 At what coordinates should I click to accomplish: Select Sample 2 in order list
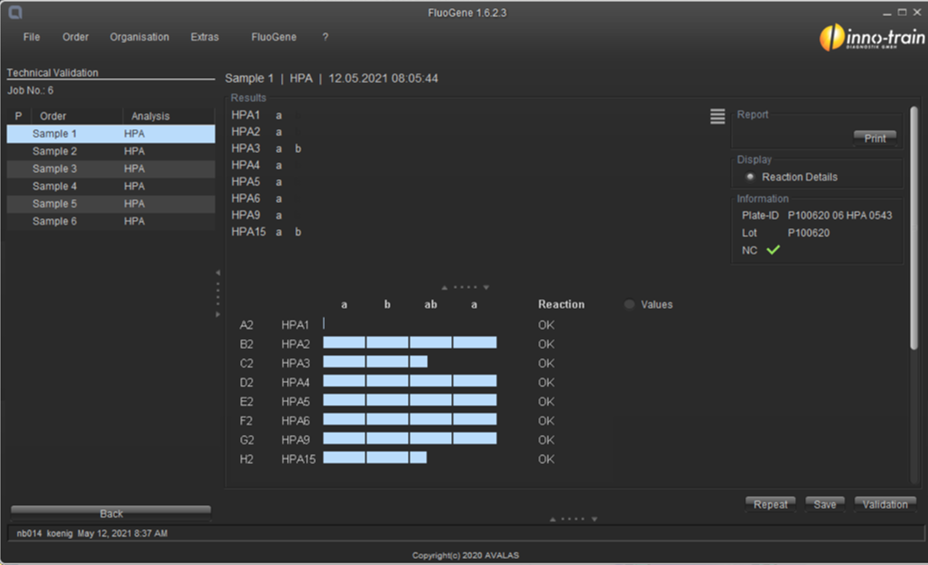point(111,151)
